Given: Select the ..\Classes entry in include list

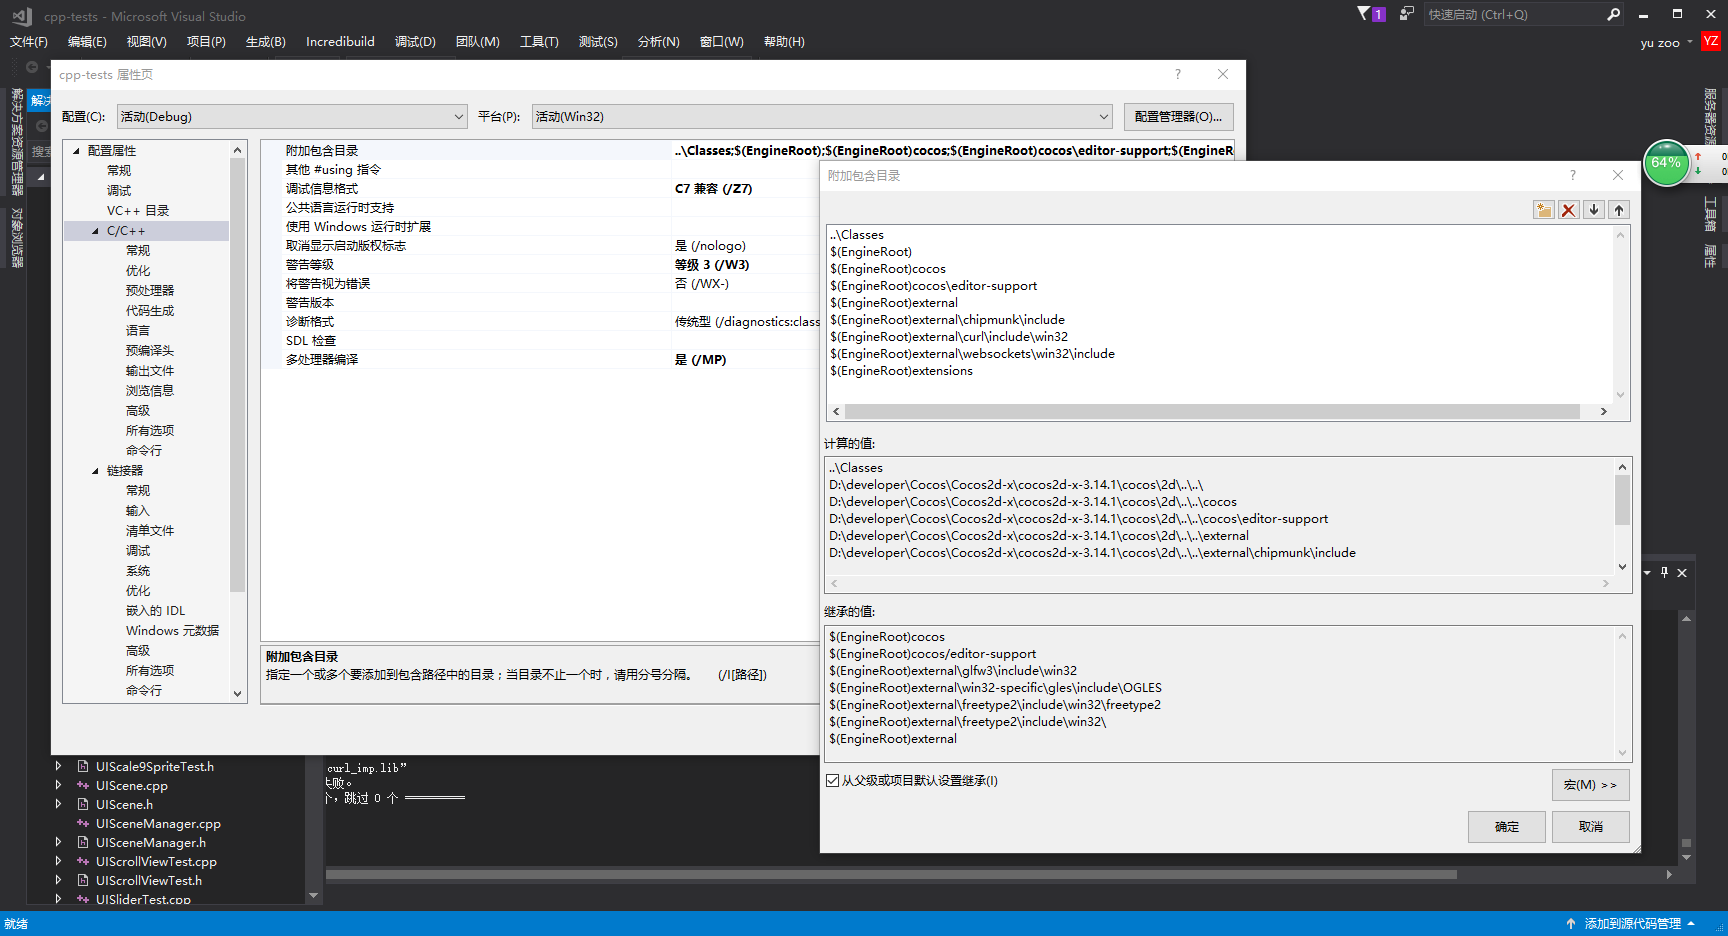Looking at the screenshot, I should click(857, 235).
